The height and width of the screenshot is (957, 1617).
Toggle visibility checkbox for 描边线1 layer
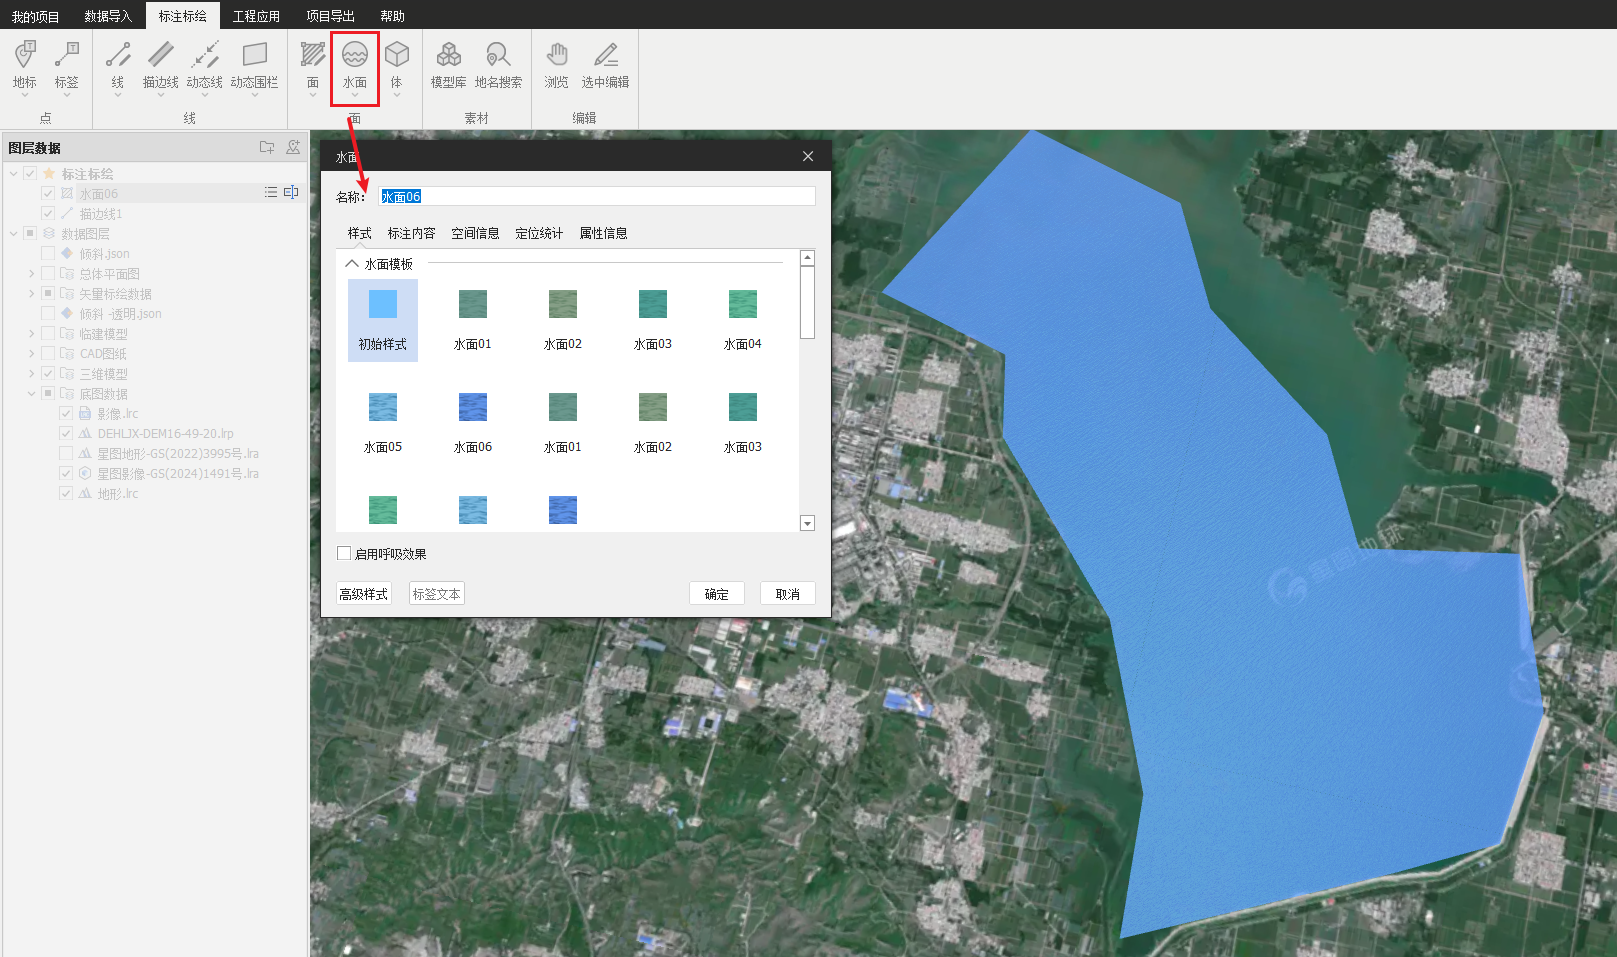[x=48, y=214]
